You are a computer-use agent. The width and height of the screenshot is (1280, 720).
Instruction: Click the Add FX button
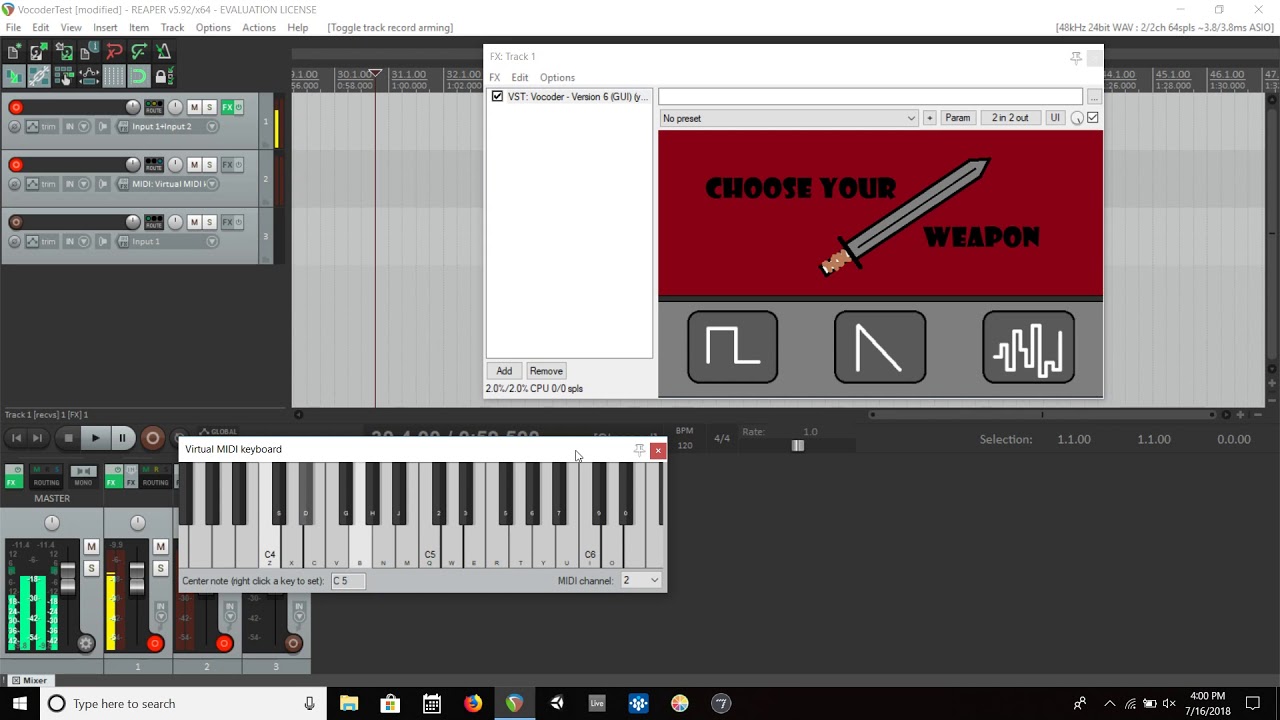tap(504, 371)
